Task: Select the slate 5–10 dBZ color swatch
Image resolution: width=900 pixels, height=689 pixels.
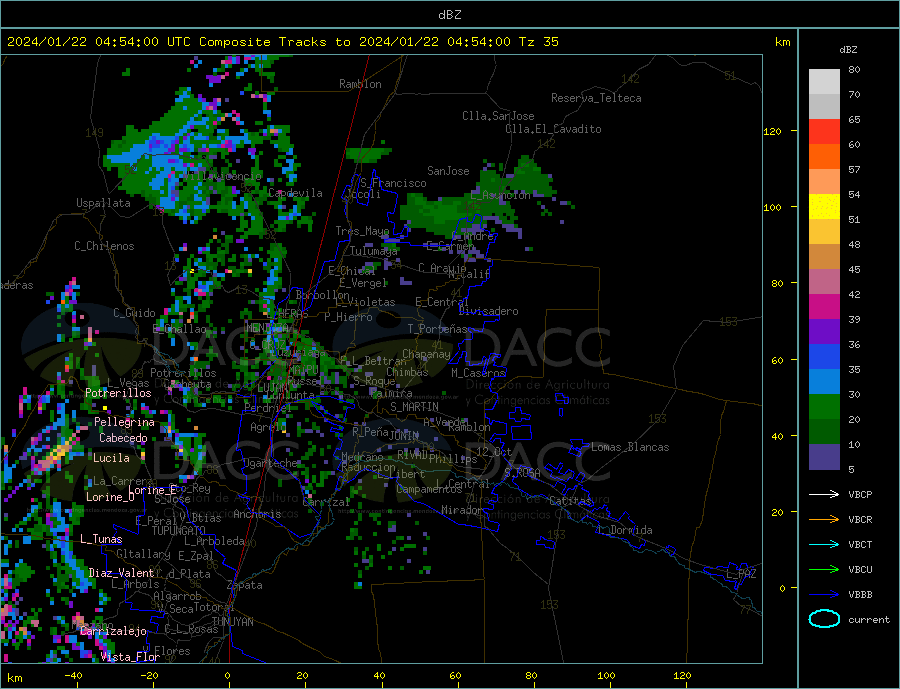Action: tap(825, 457)
